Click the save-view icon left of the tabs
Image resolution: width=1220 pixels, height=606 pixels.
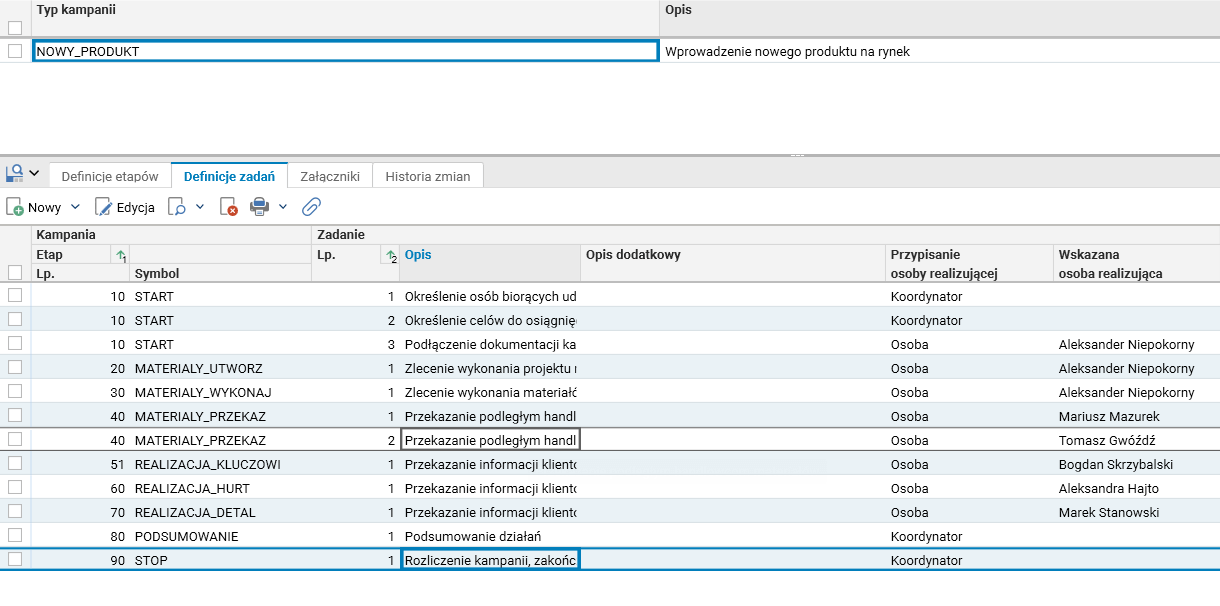coord(15,174)
